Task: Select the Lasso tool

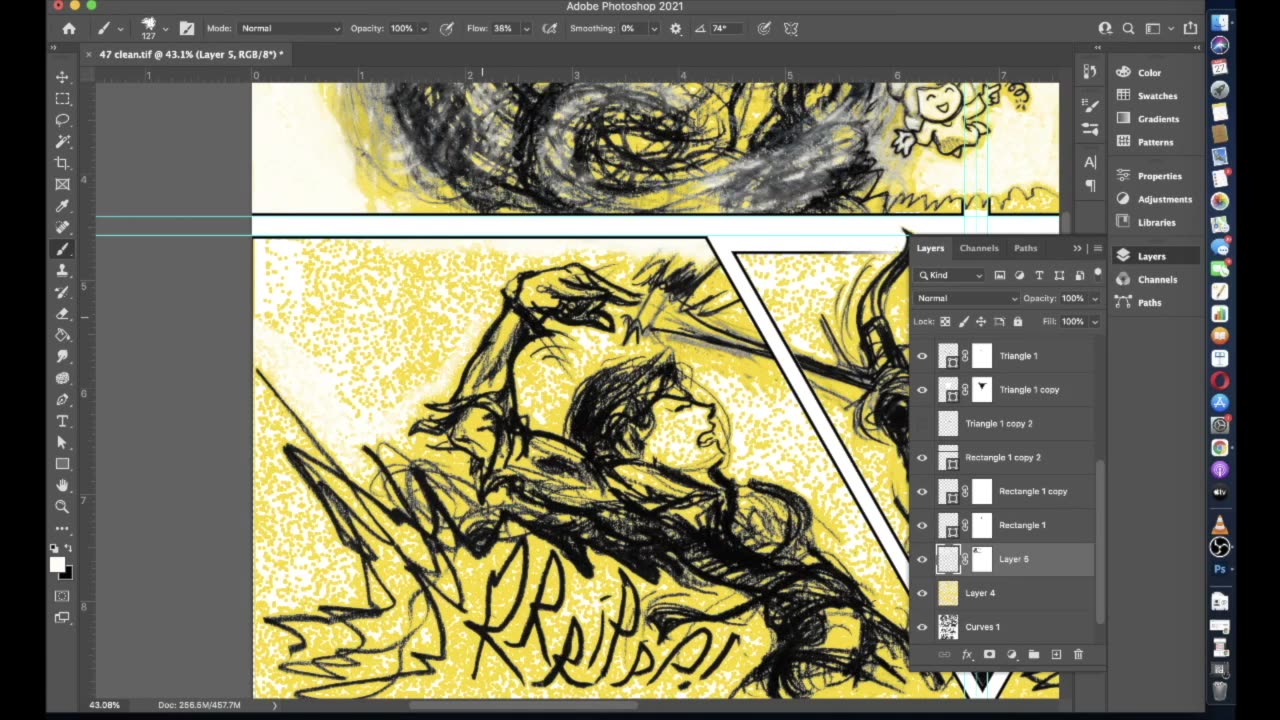Action: coord(62,120)
